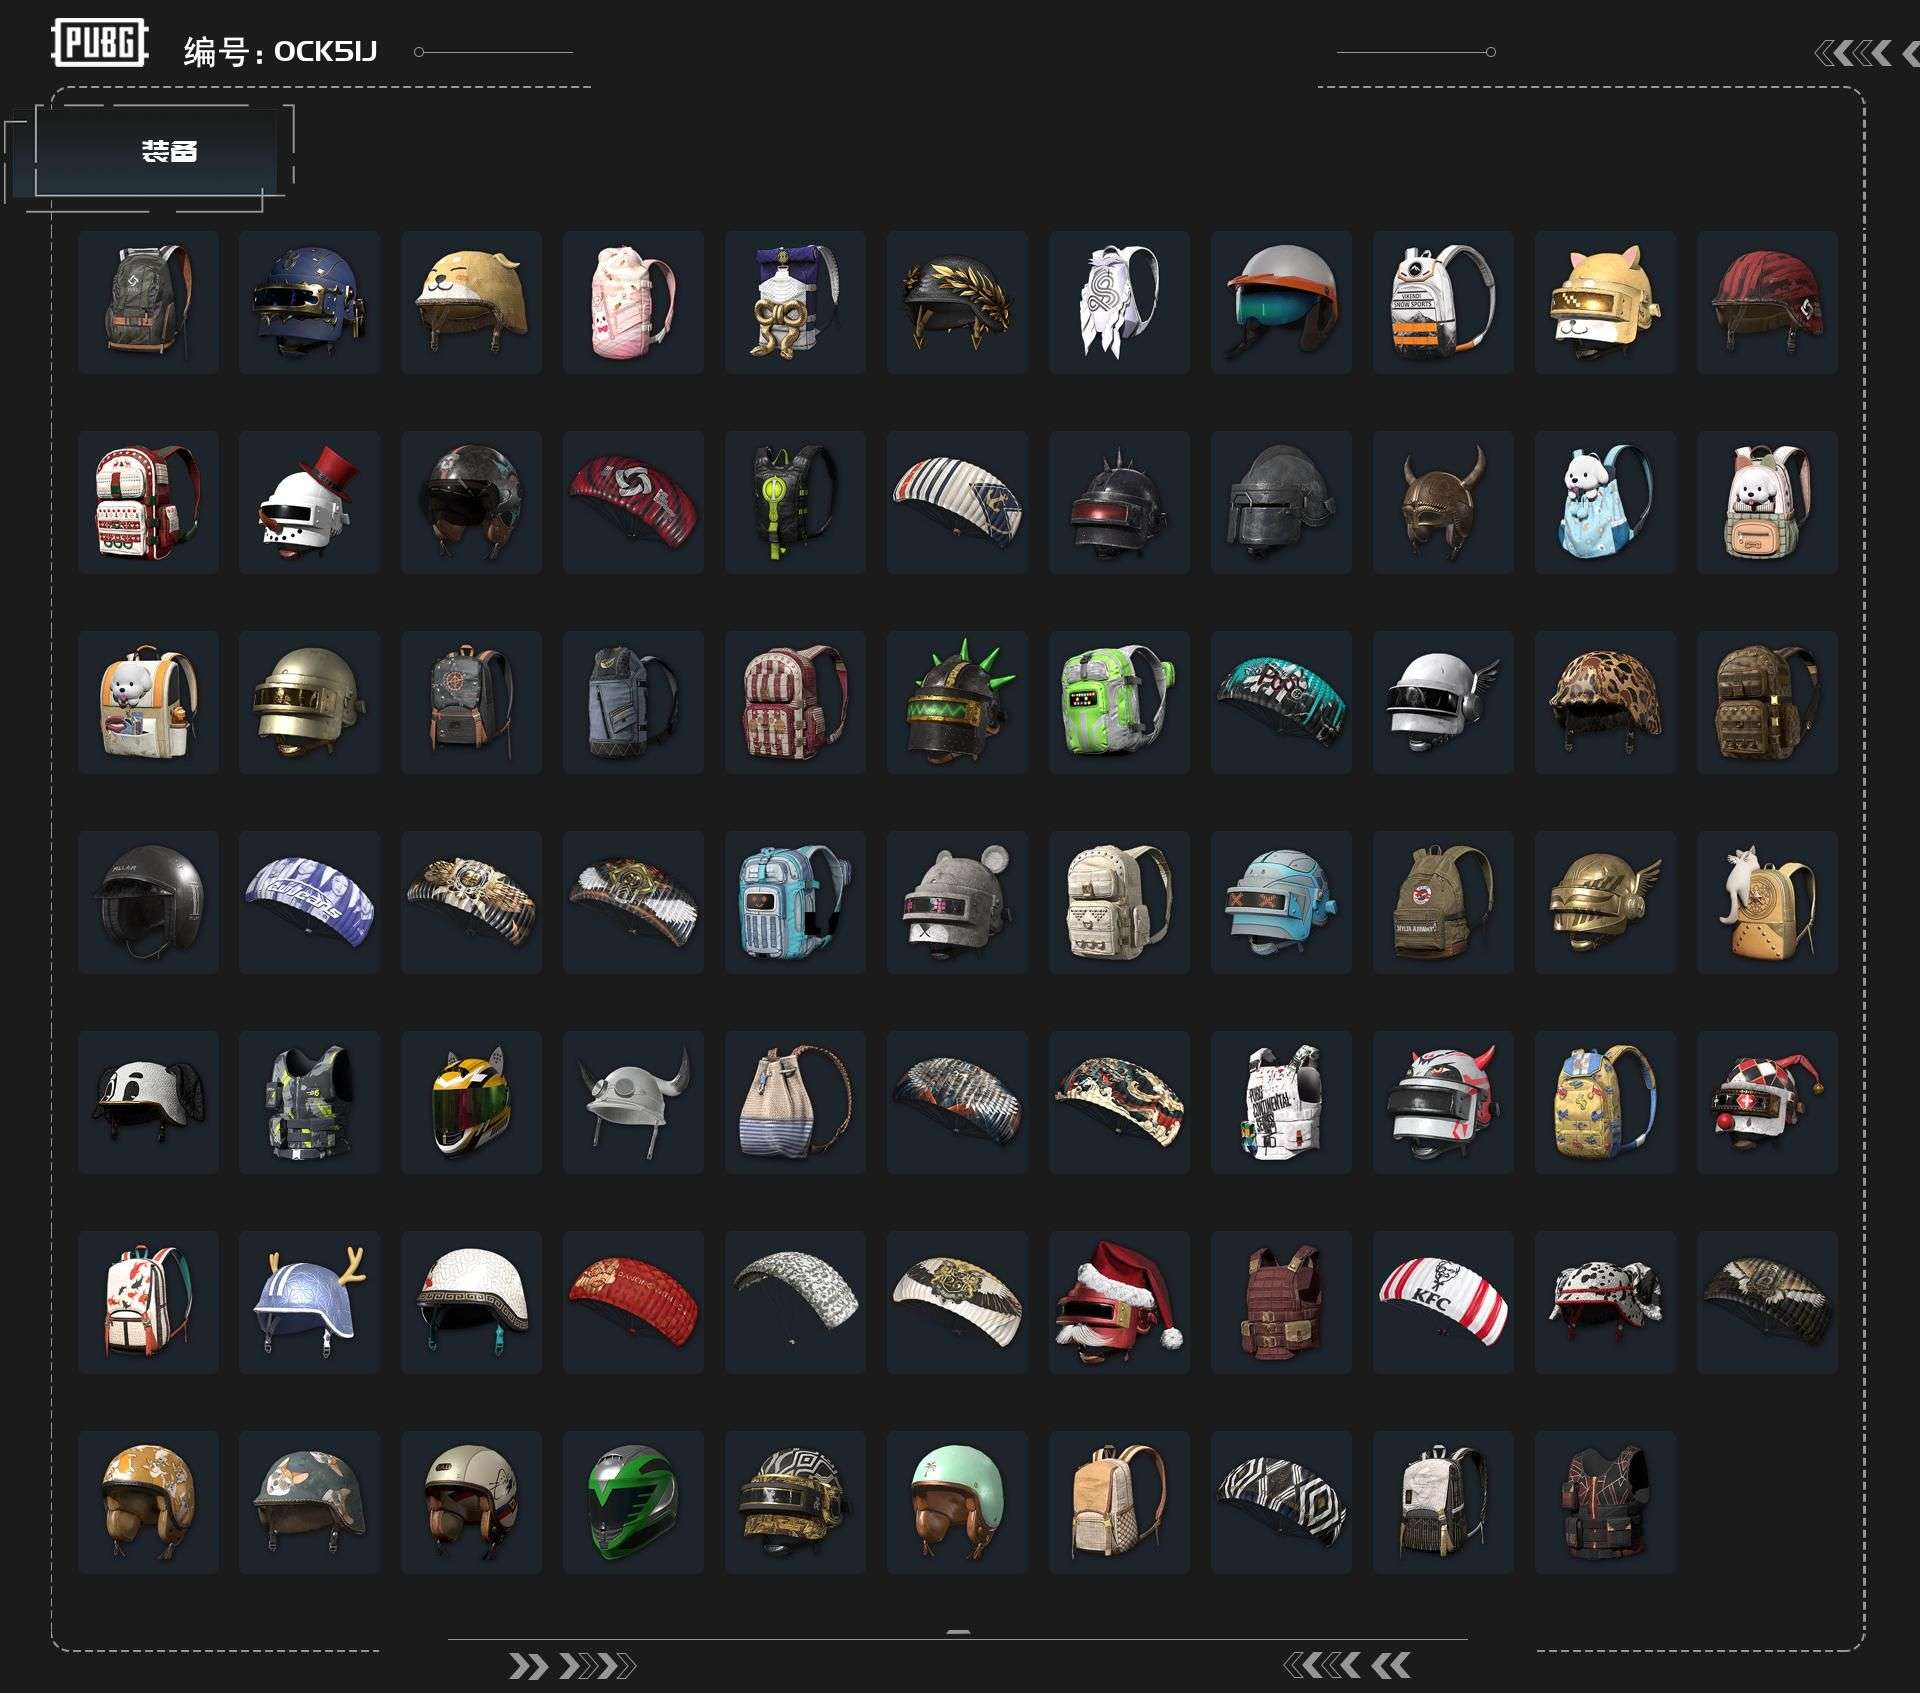Select the brown camouflage backpack
This screenshot has height=1693, width=1920.
coord(1768,702)
